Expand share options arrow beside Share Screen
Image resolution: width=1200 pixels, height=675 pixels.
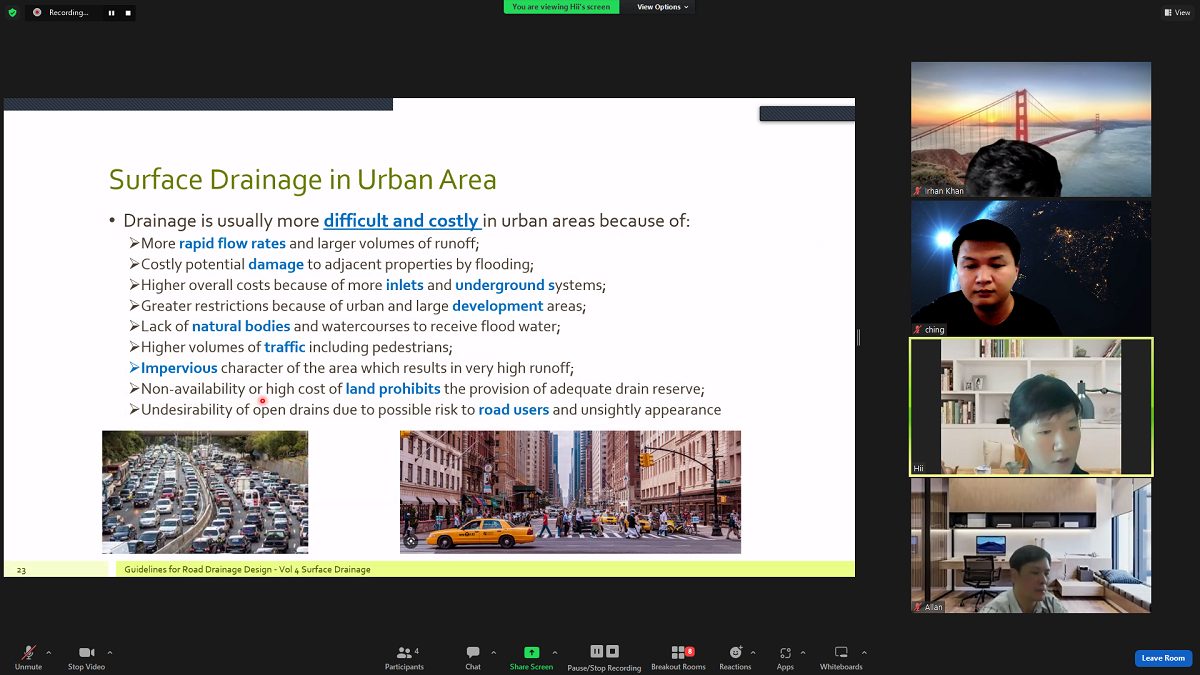pos(555,652)
